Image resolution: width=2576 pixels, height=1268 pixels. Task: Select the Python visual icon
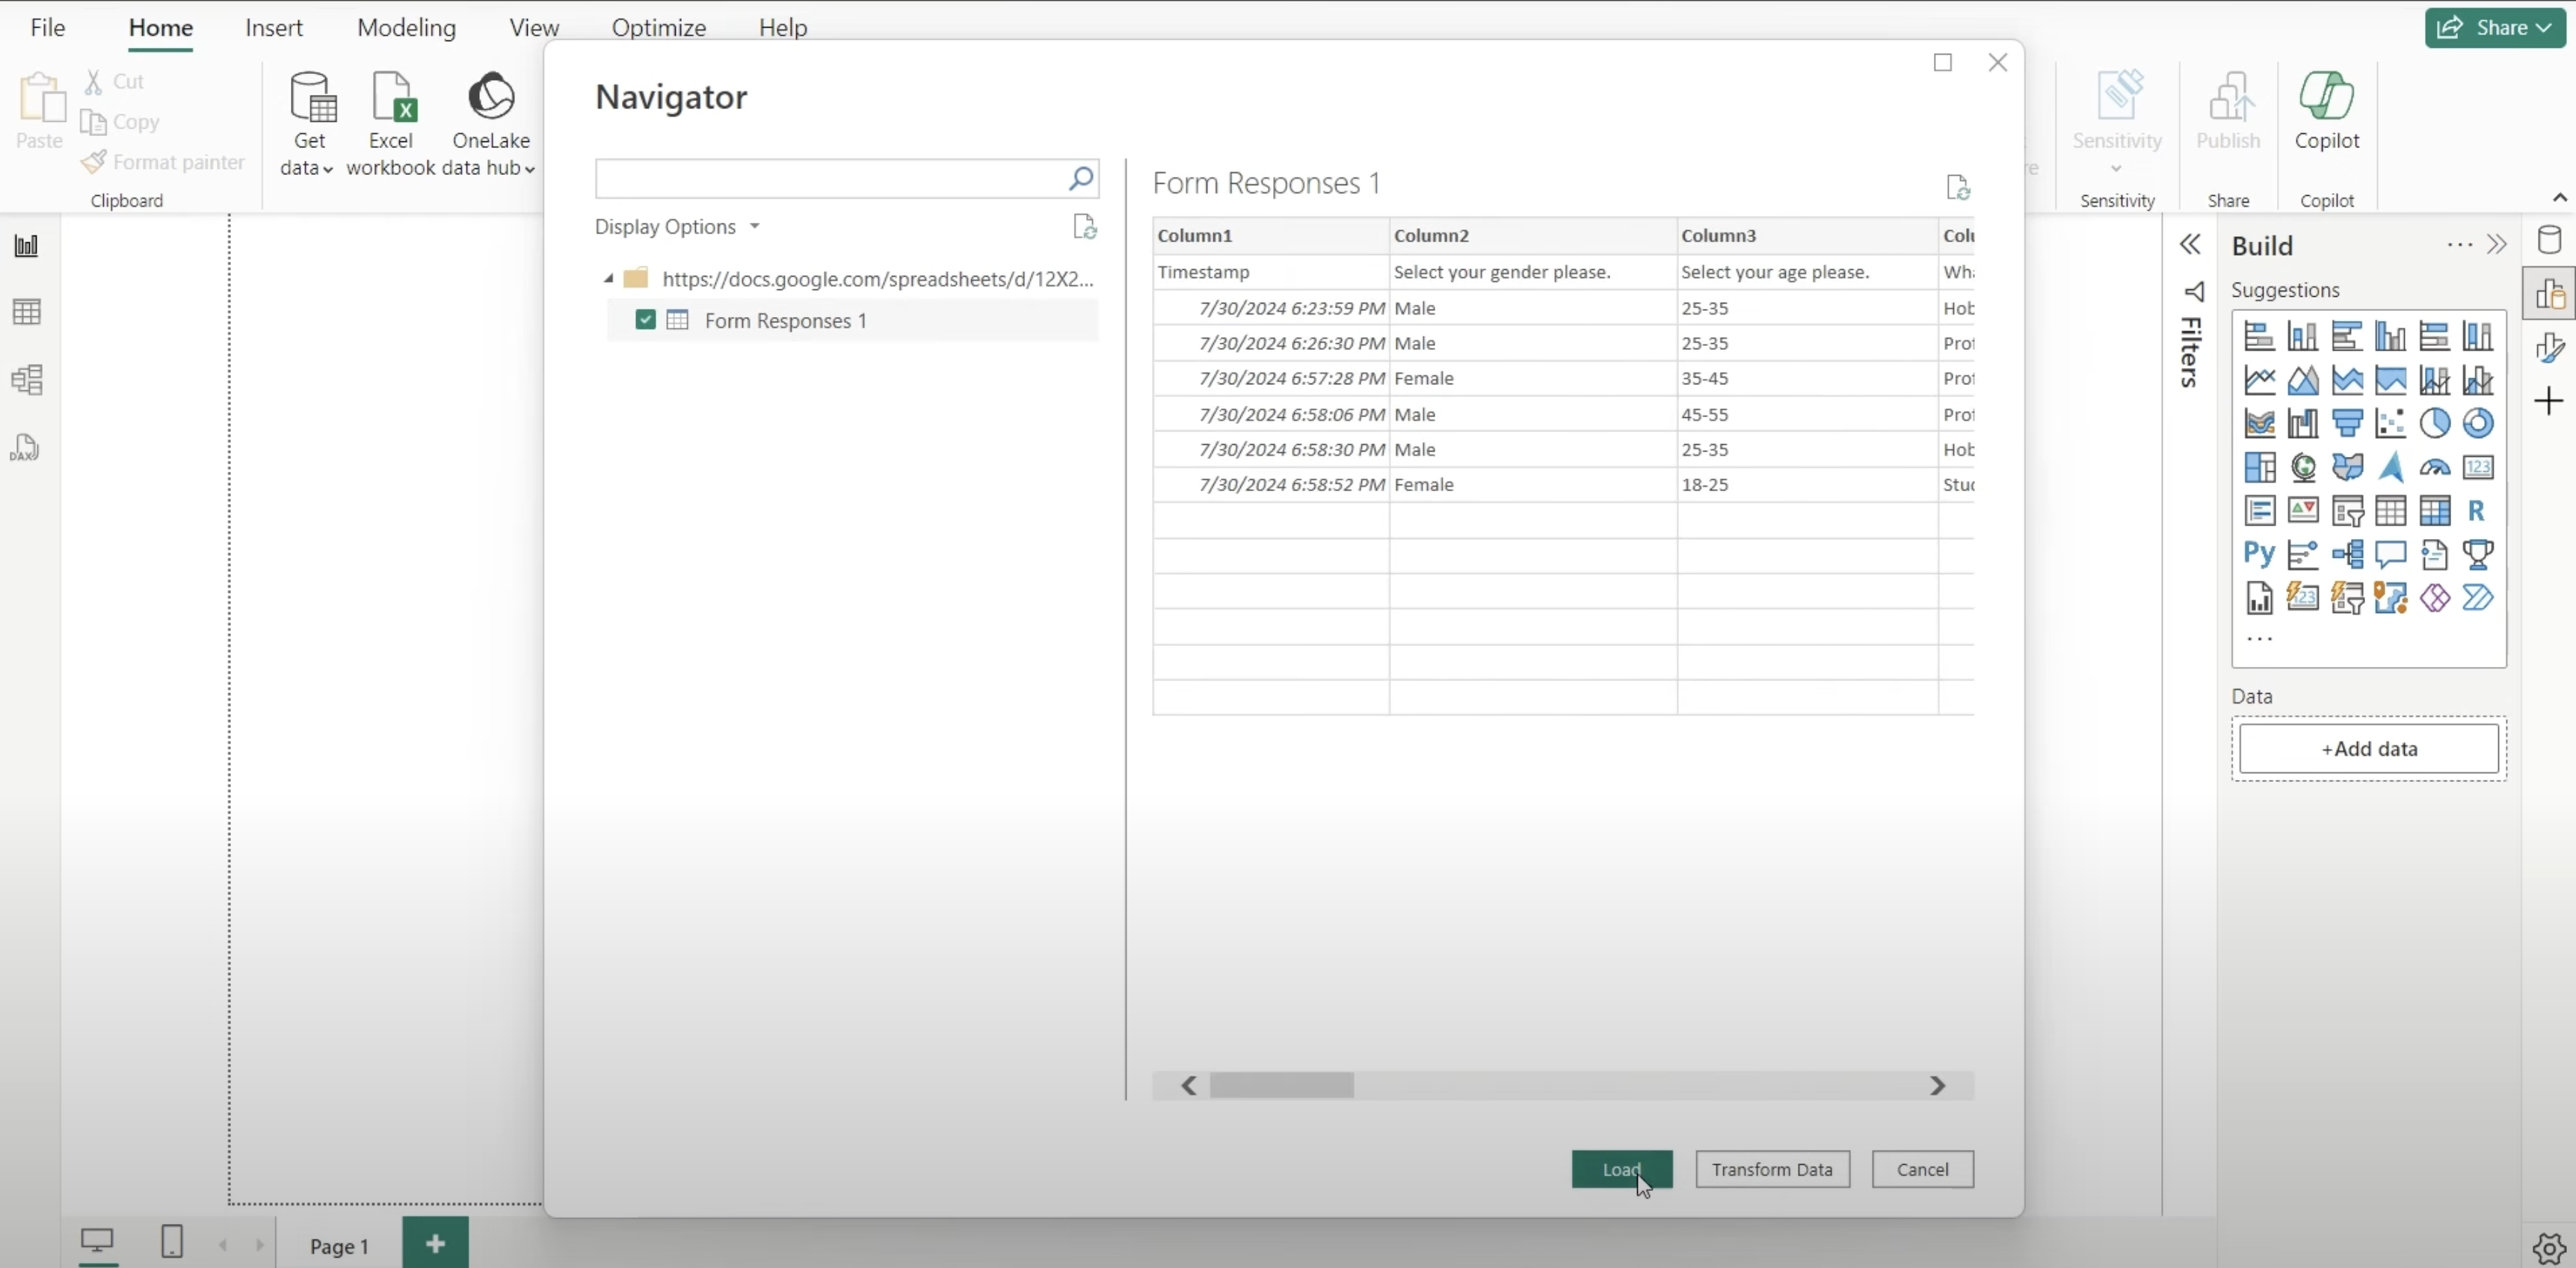point(2258,554)
